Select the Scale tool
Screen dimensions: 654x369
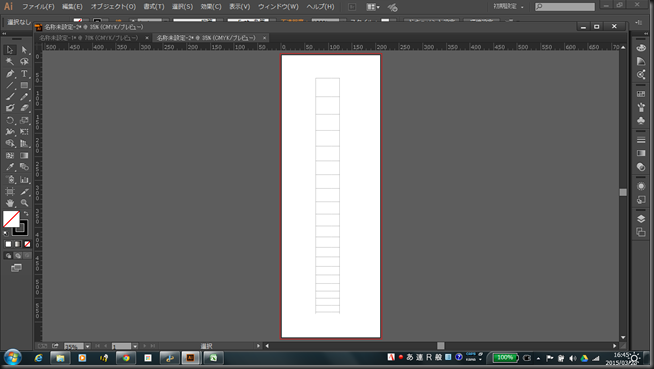click(x=24, y=120)
